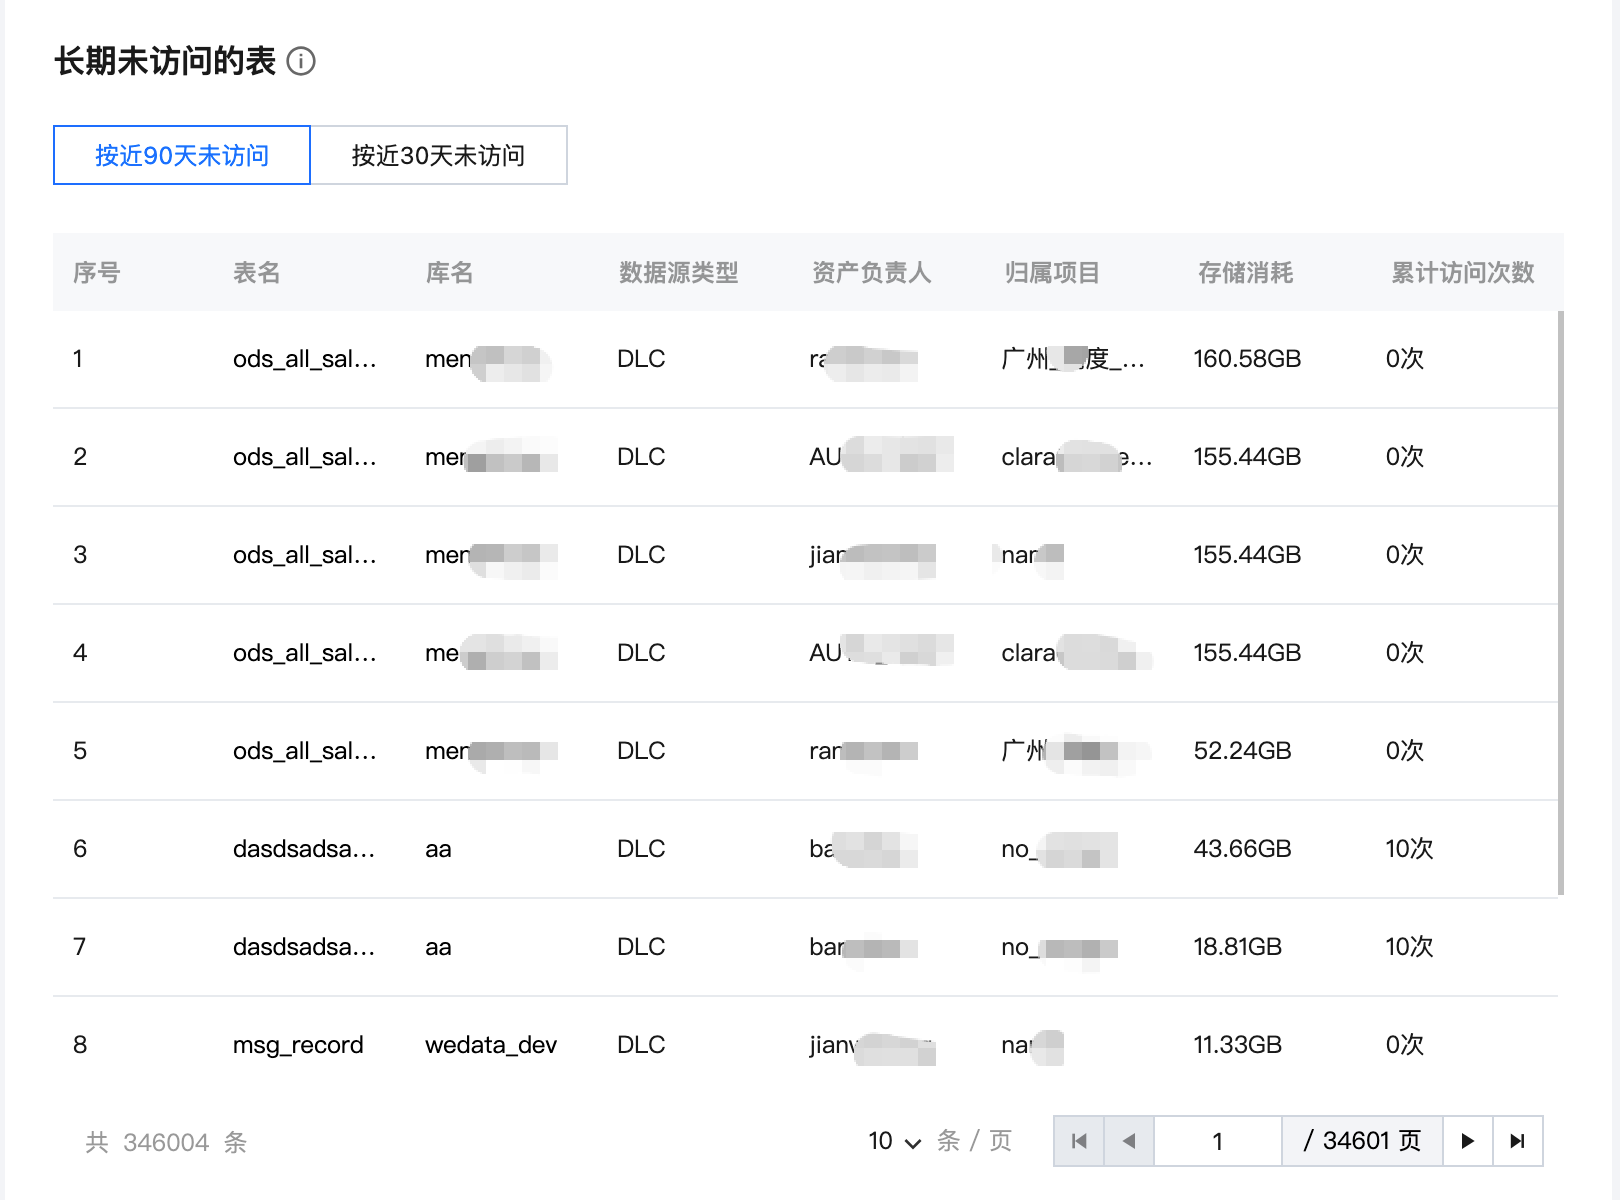Click the 表名 column header
This screenshot has height=1200, width=1620.
[256, 272]
